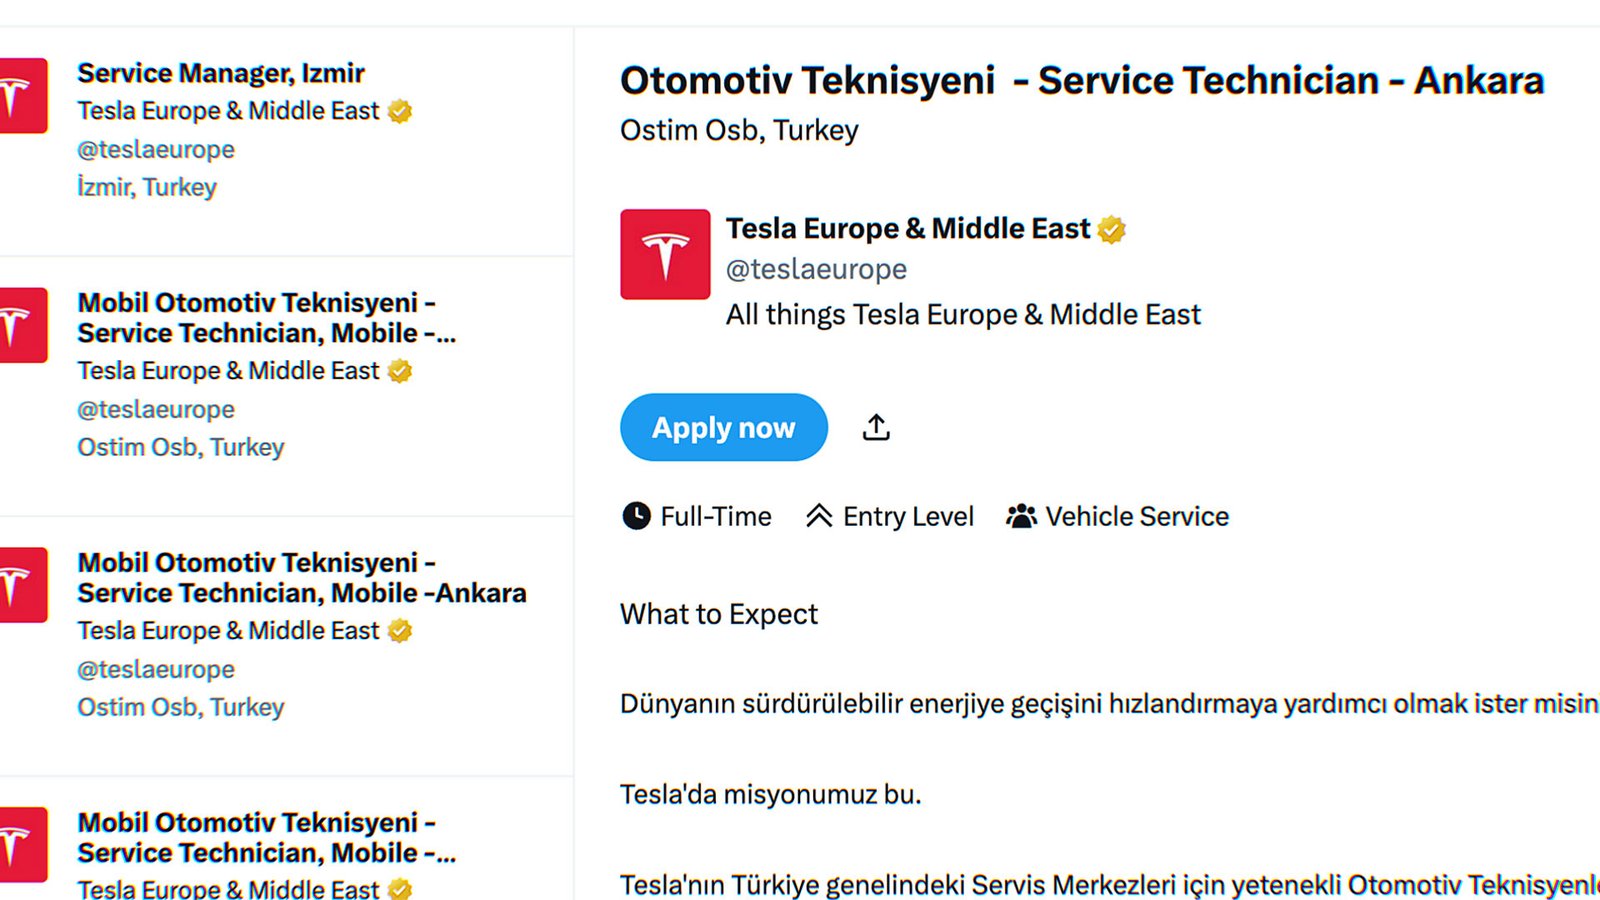Viewport: 1600px width, 900px height.
Task: Click the Entry Level chevrons icon
Action: click(819, 516)
